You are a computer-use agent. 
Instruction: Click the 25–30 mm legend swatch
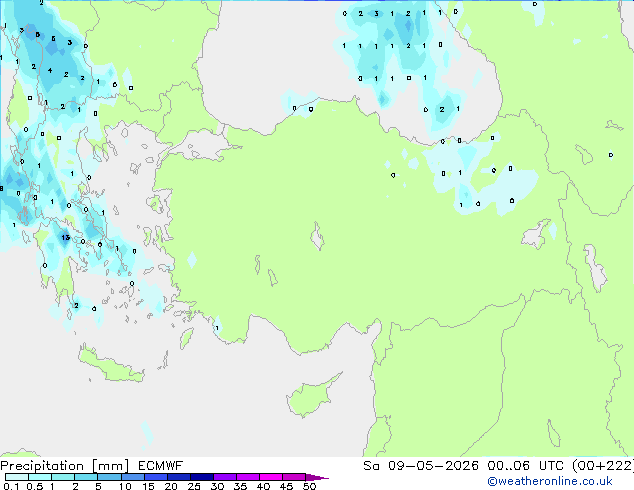point(202,477)
